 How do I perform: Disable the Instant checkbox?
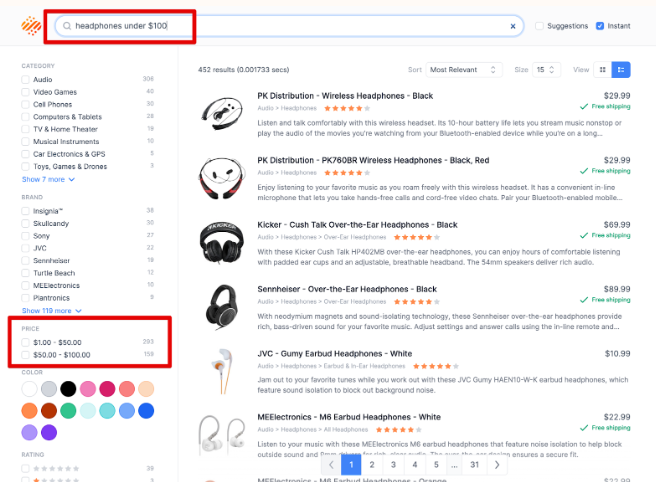point(600,26)
